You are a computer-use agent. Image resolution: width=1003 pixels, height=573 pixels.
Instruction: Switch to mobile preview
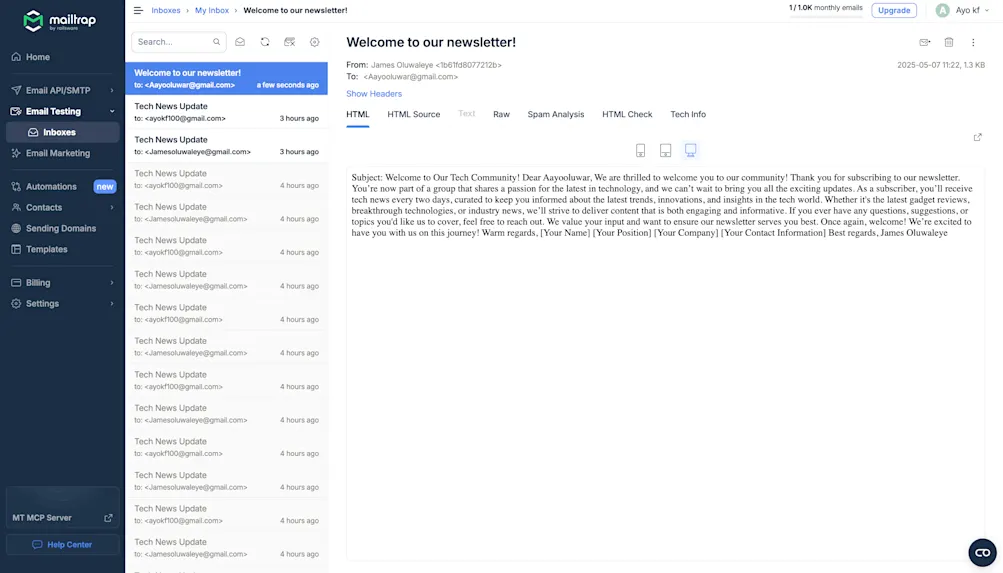click(640, 150)
